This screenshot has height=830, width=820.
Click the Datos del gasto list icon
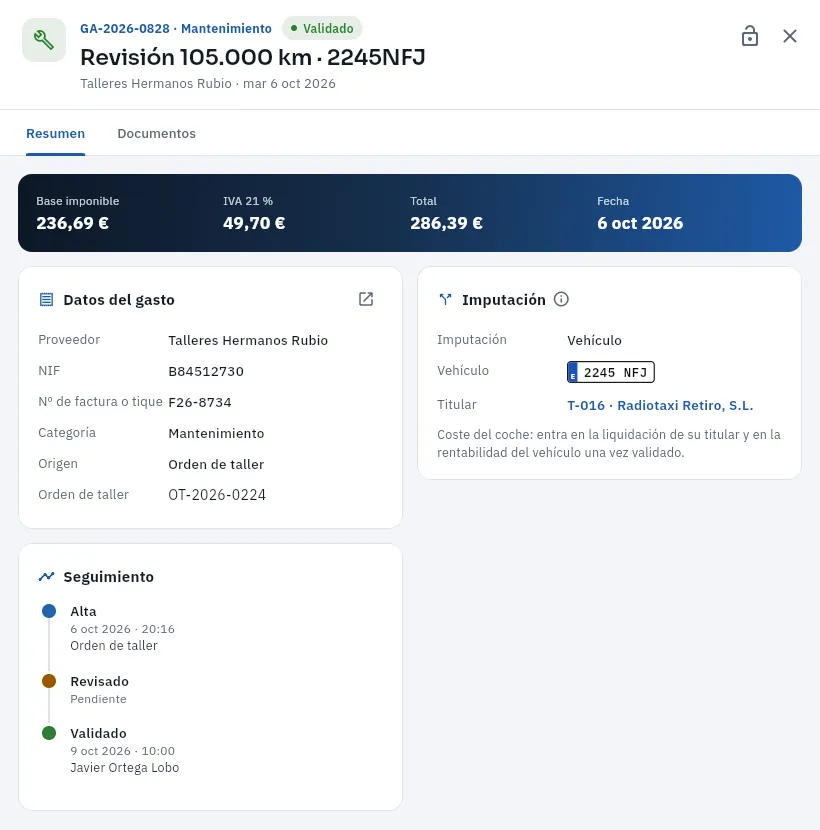coord(47,300)
